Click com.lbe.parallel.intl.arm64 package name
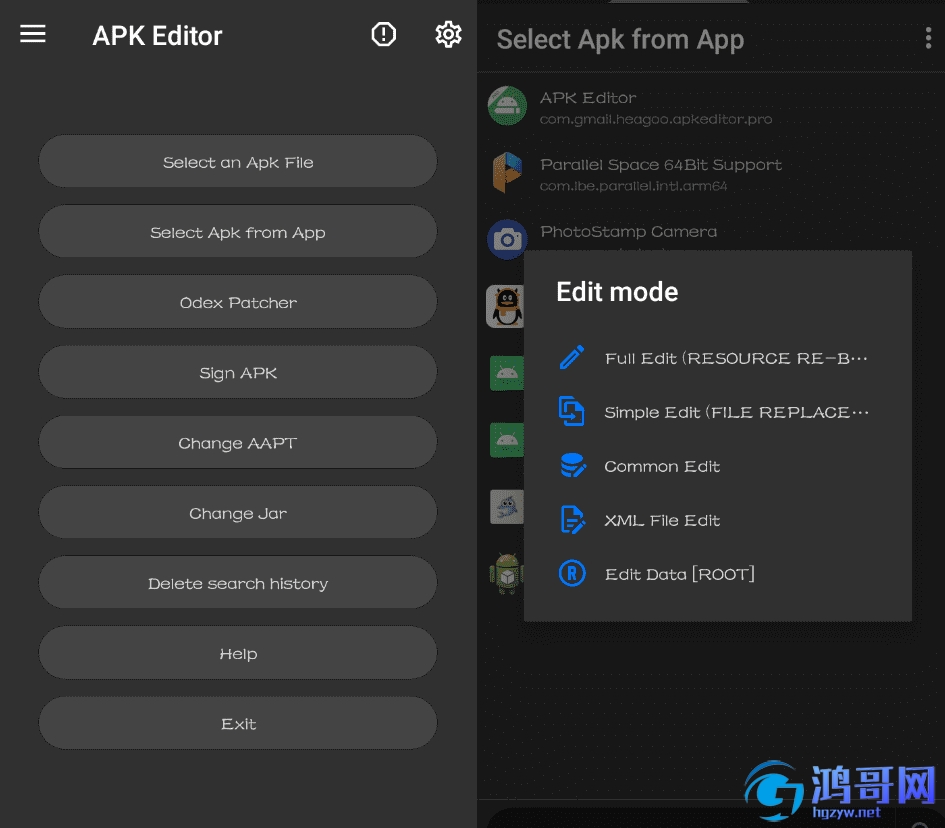Screen dimensions: 945x828 click(633, 186)
